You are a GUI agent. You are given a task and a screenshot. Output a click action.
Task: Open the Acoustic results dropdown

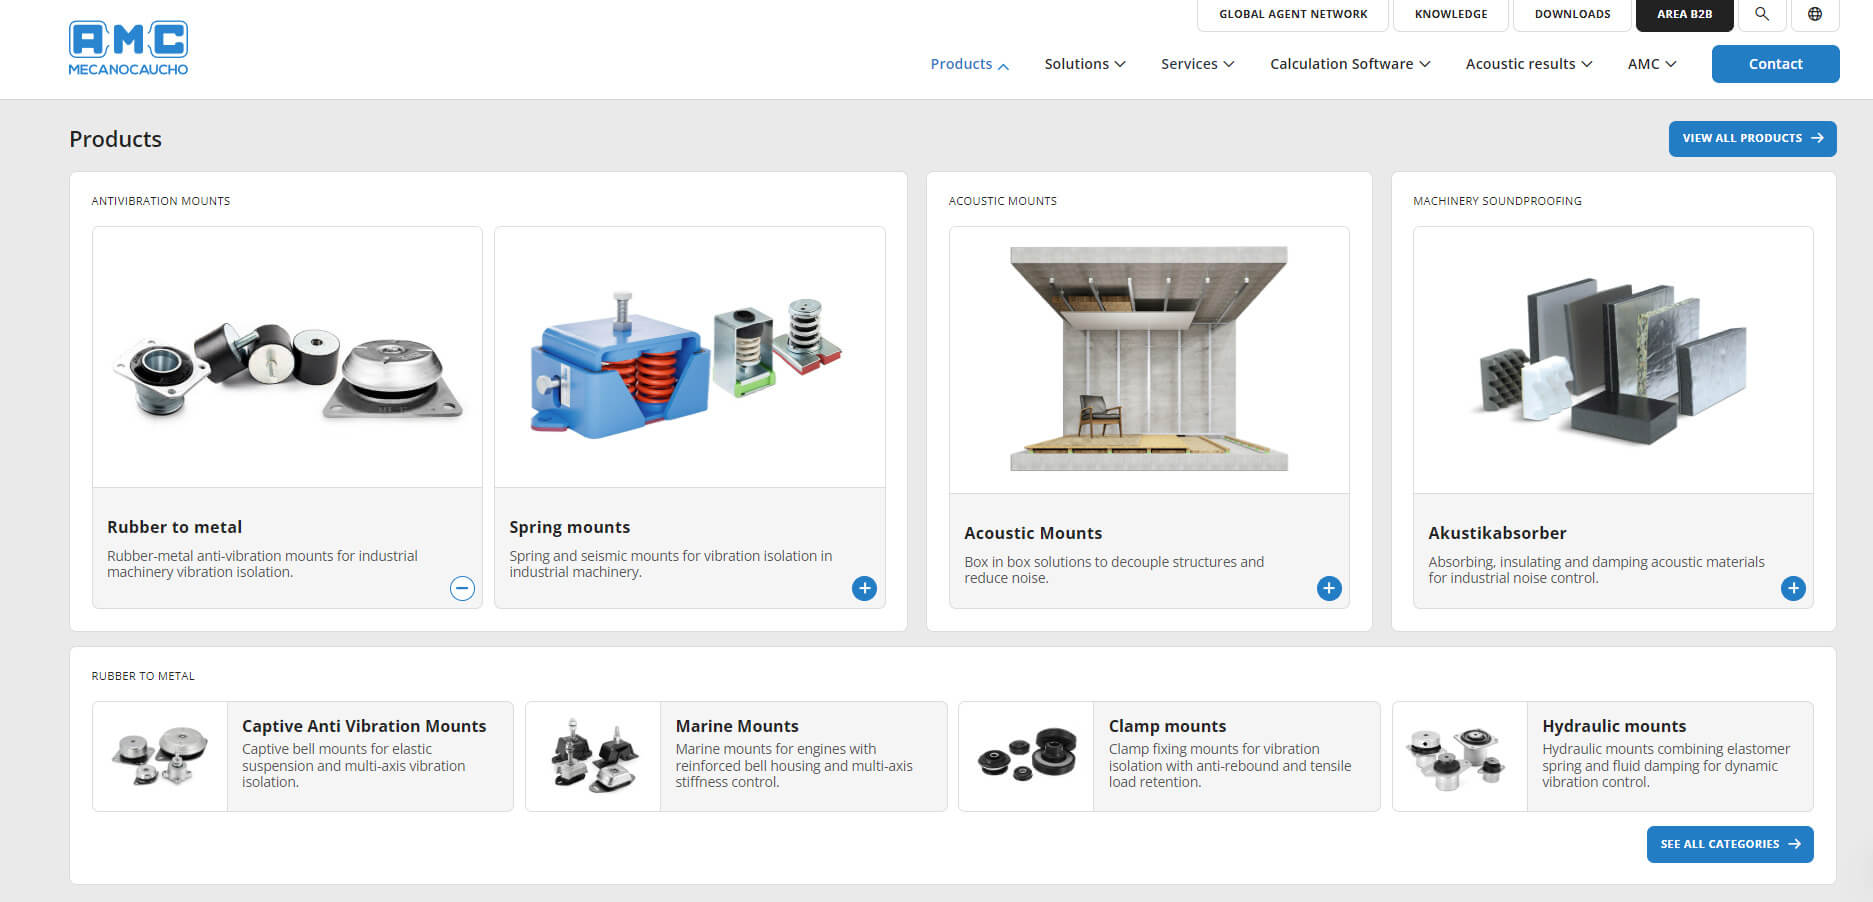click(x=1529, y=64)
